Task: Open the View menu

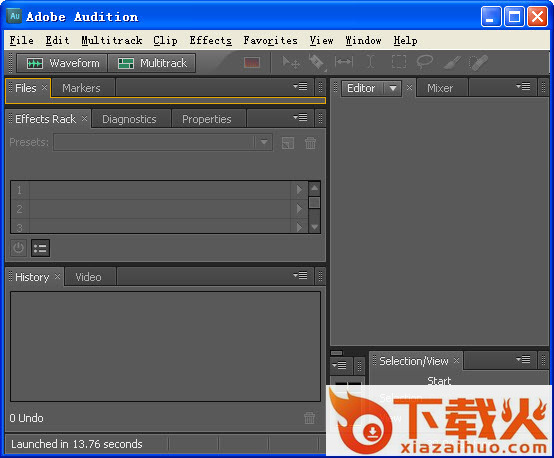Action: click(x=322, y=41)
